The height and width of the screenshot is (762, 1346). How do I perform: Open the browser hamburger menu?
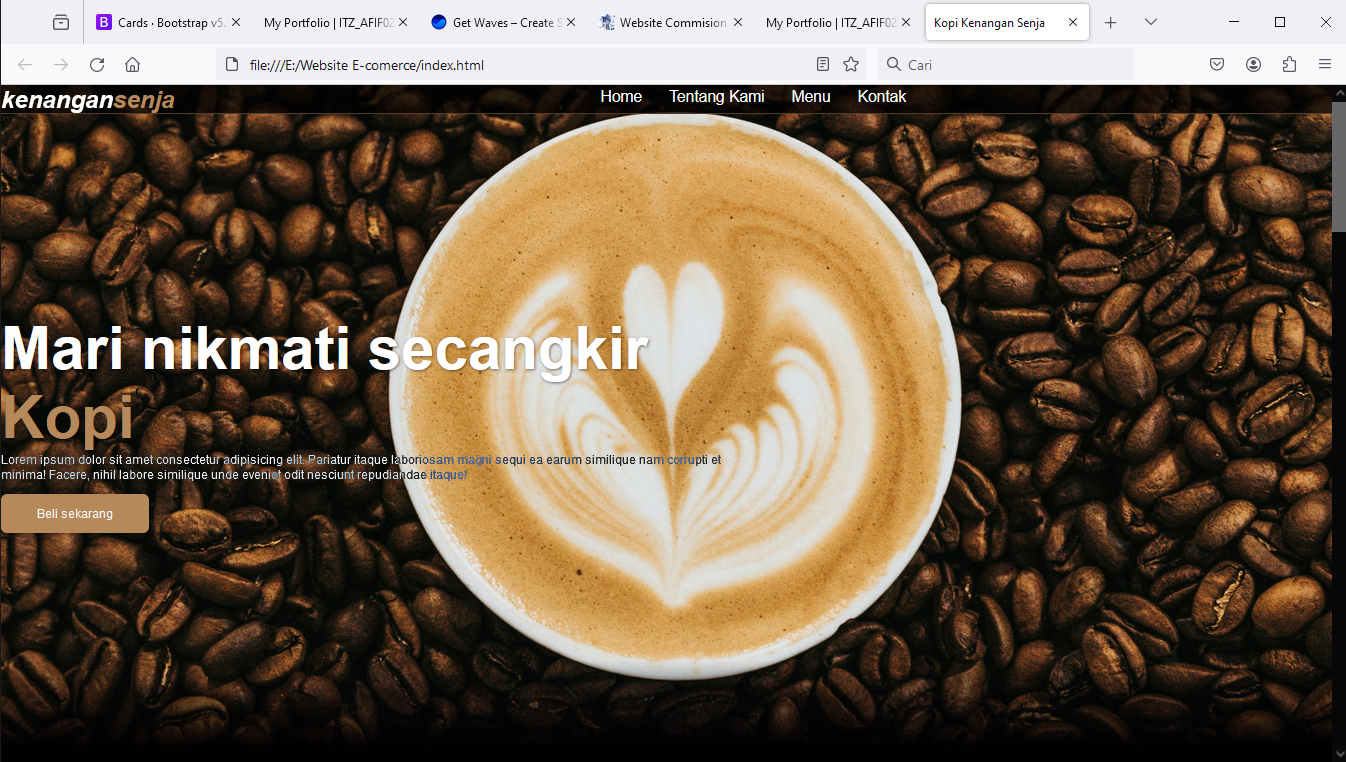(x=1325, y=64)
